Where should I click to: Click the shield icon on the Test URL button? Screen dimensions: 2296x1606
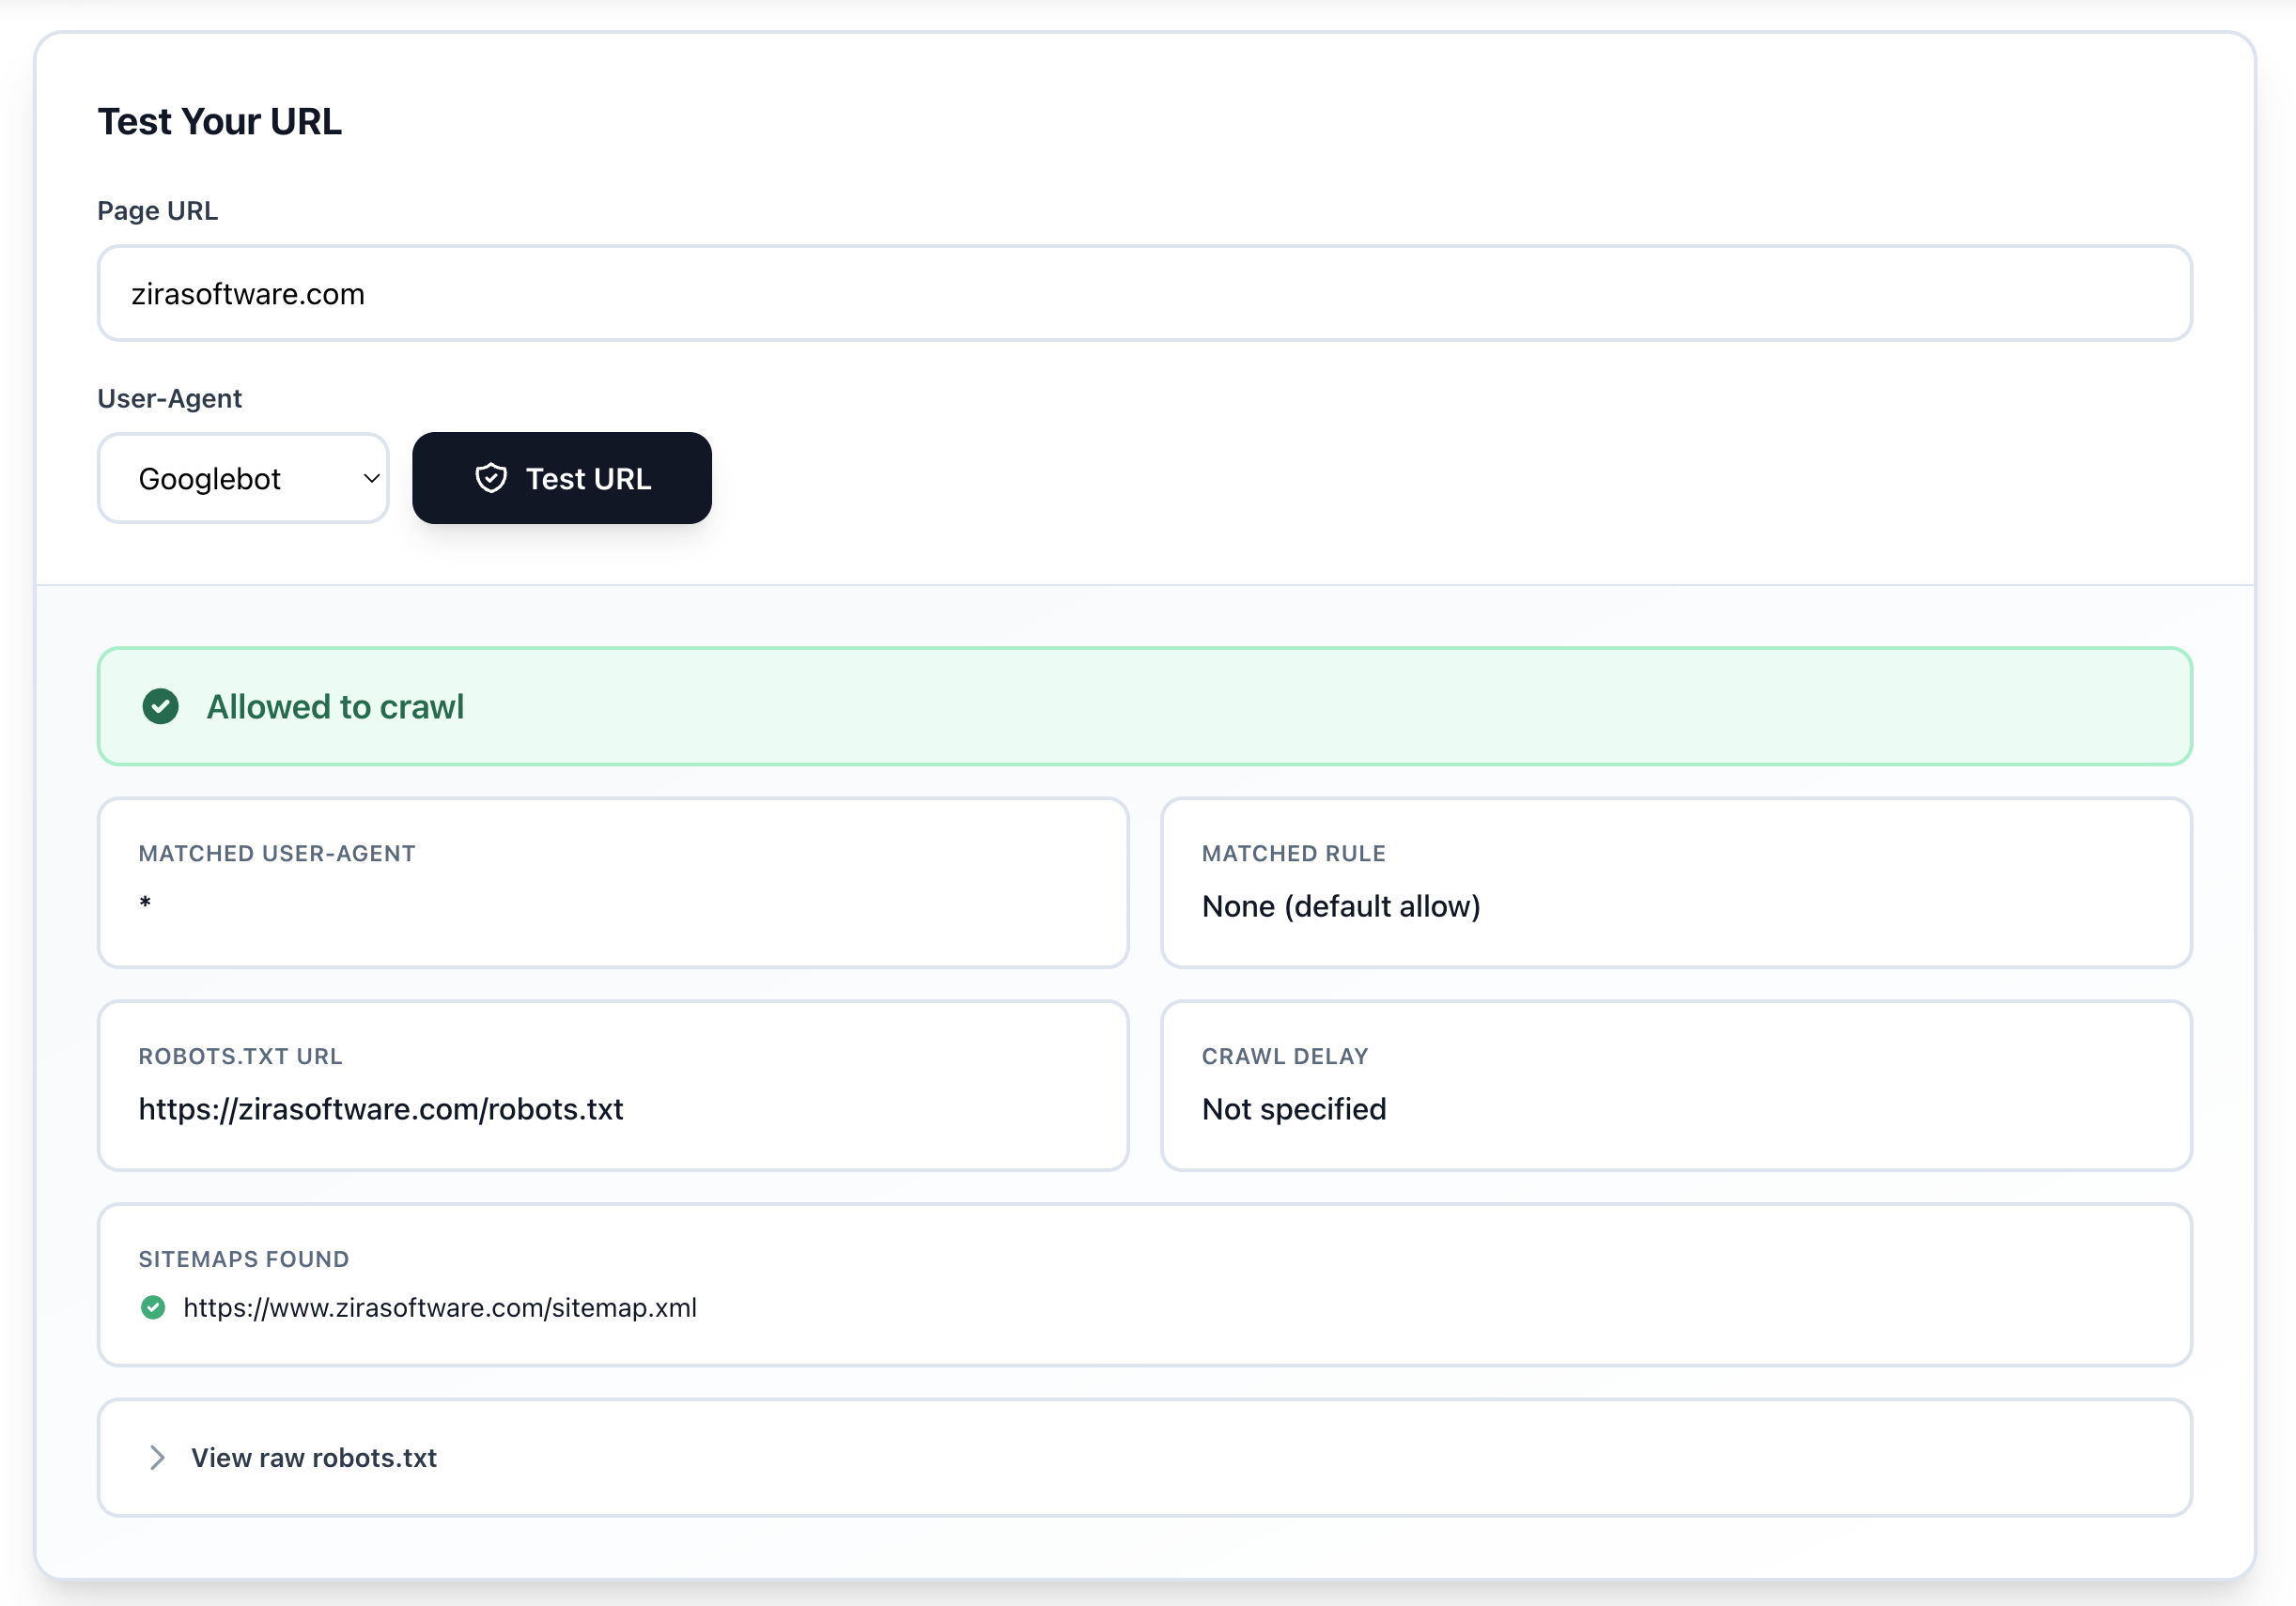click(x=491, y=478)
